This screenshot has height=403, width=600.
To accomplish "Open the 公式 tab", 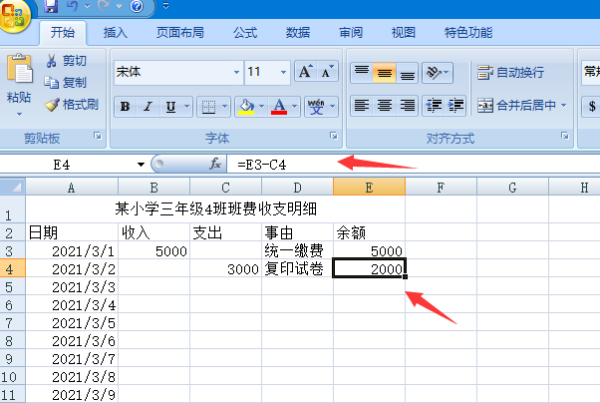I will pyautogui.click(x=245, y=33).
